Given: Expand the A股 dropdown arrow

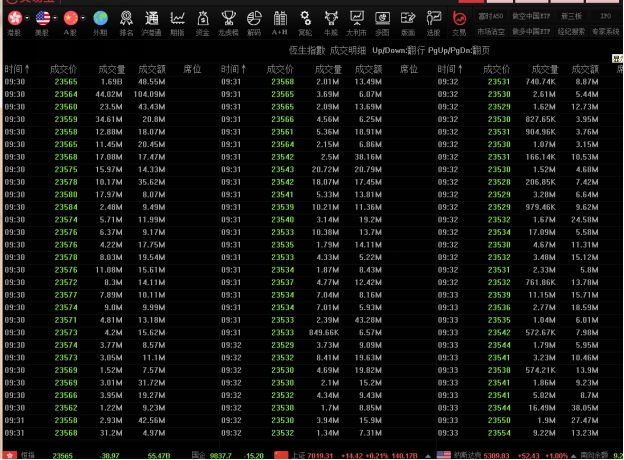Looking at the screenshot, I should point(82,19).
